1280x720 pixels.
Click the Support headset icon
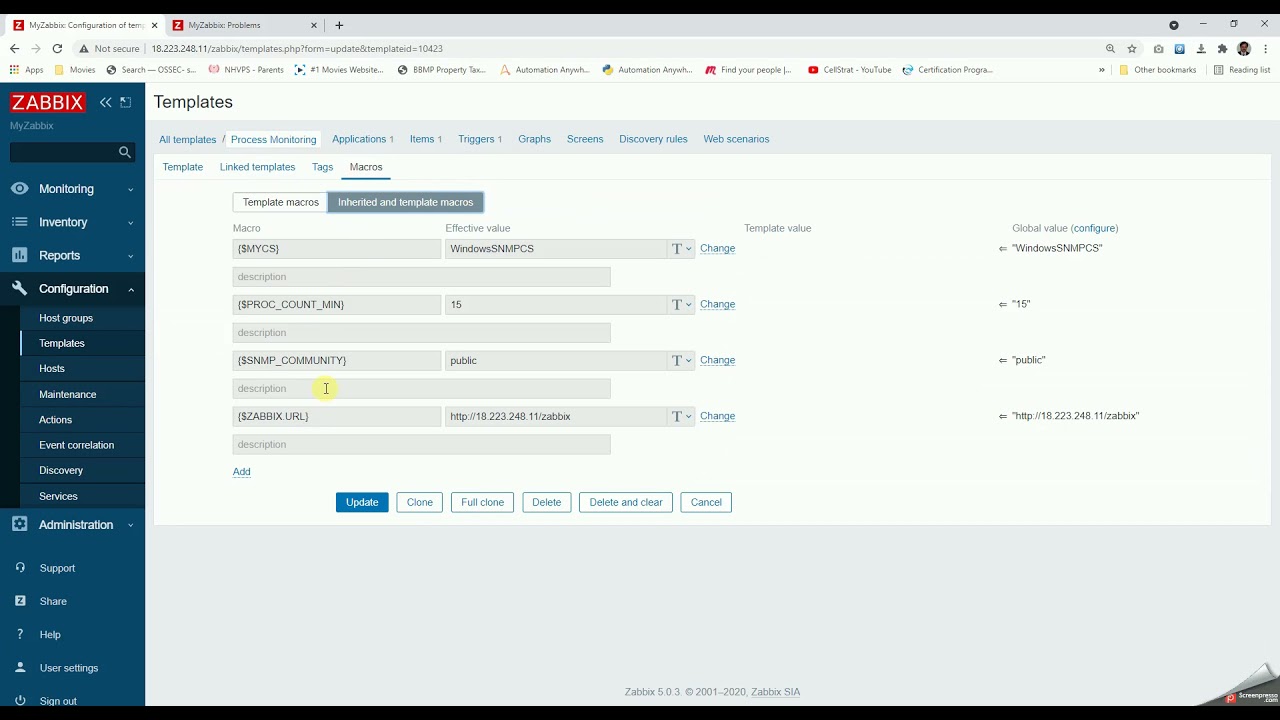pos(20,568)
